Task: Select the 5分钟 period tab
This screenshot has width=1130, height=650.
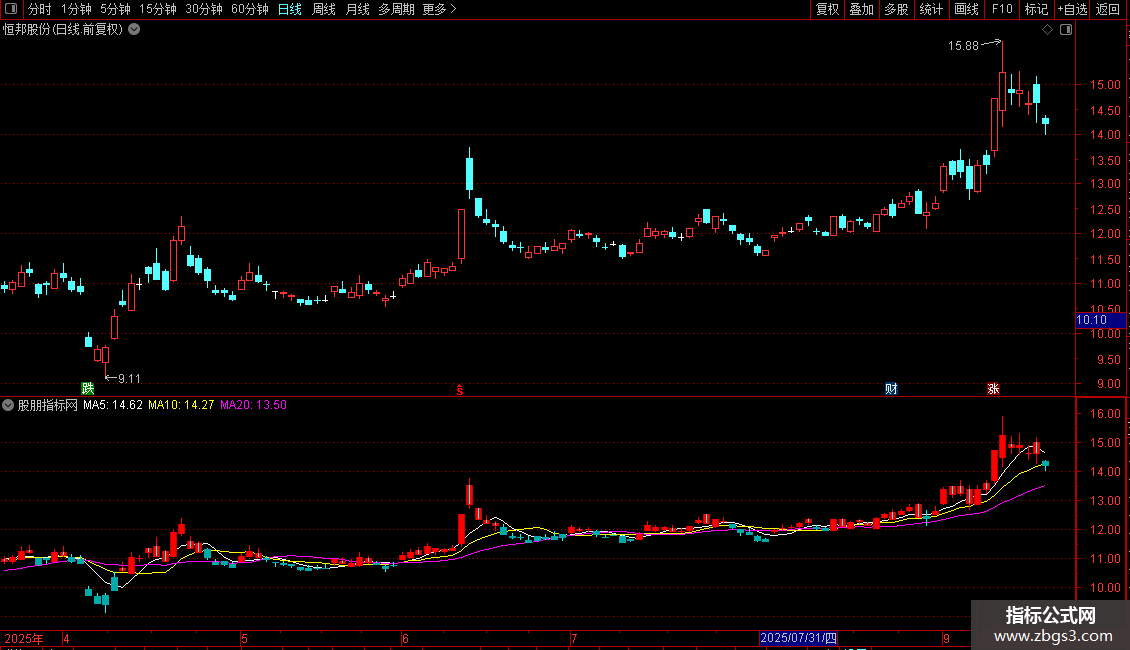Action: coord(115,9)
